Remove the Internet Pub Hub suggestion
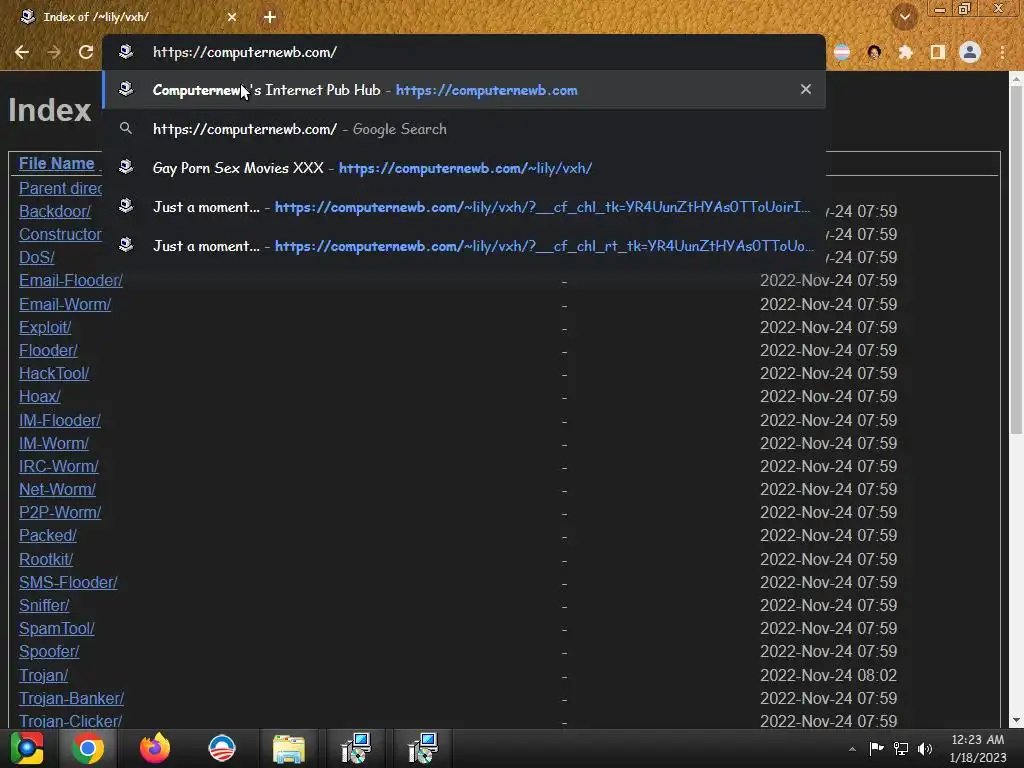Screen dimensions: 1024x768 click(806, 89)
